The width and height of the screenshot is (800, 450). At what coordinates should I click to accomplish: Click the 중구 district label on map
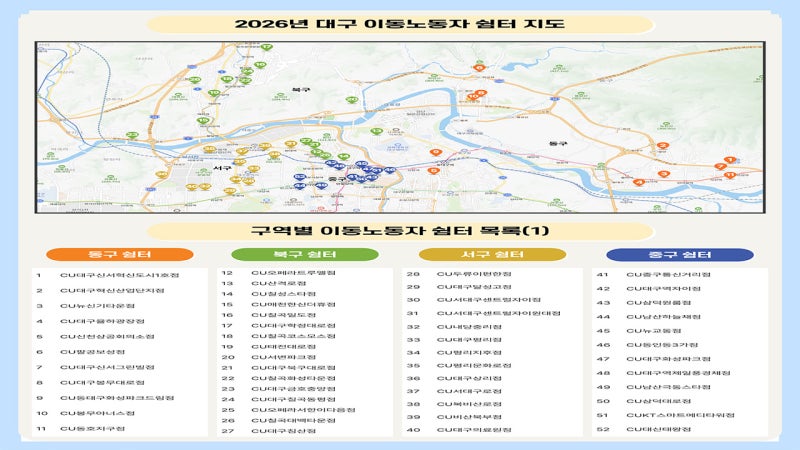(x=337, y=179)
